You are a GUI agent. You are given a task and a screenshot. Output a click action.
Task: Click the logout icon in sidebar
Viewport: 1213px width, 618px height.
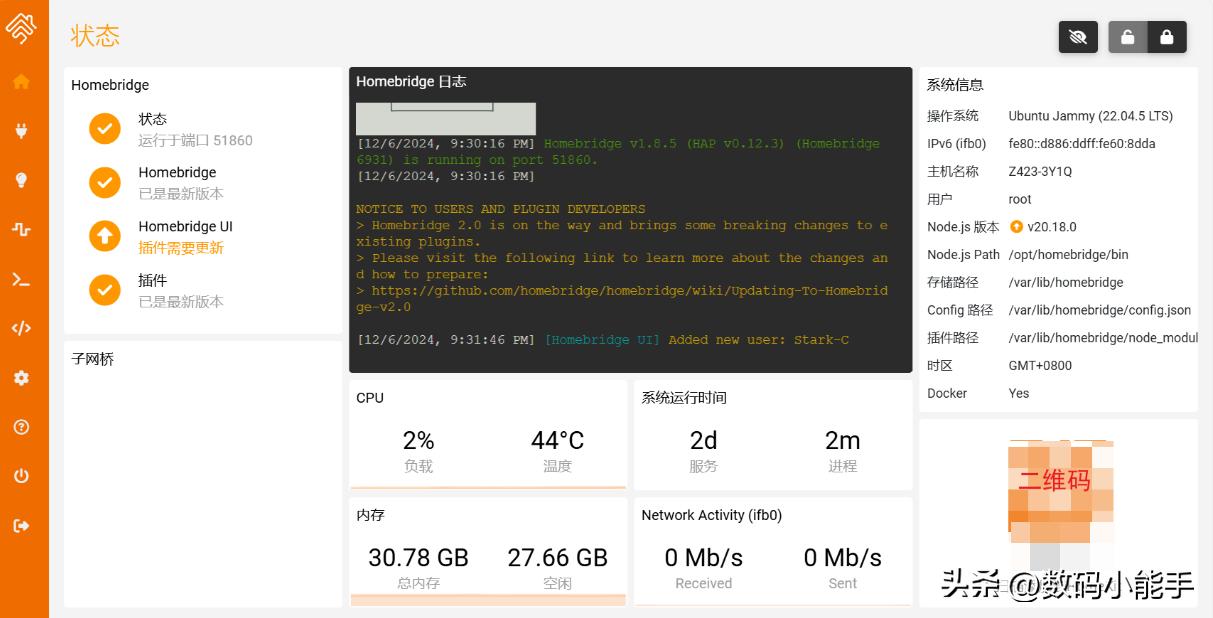tap(21, 526)
